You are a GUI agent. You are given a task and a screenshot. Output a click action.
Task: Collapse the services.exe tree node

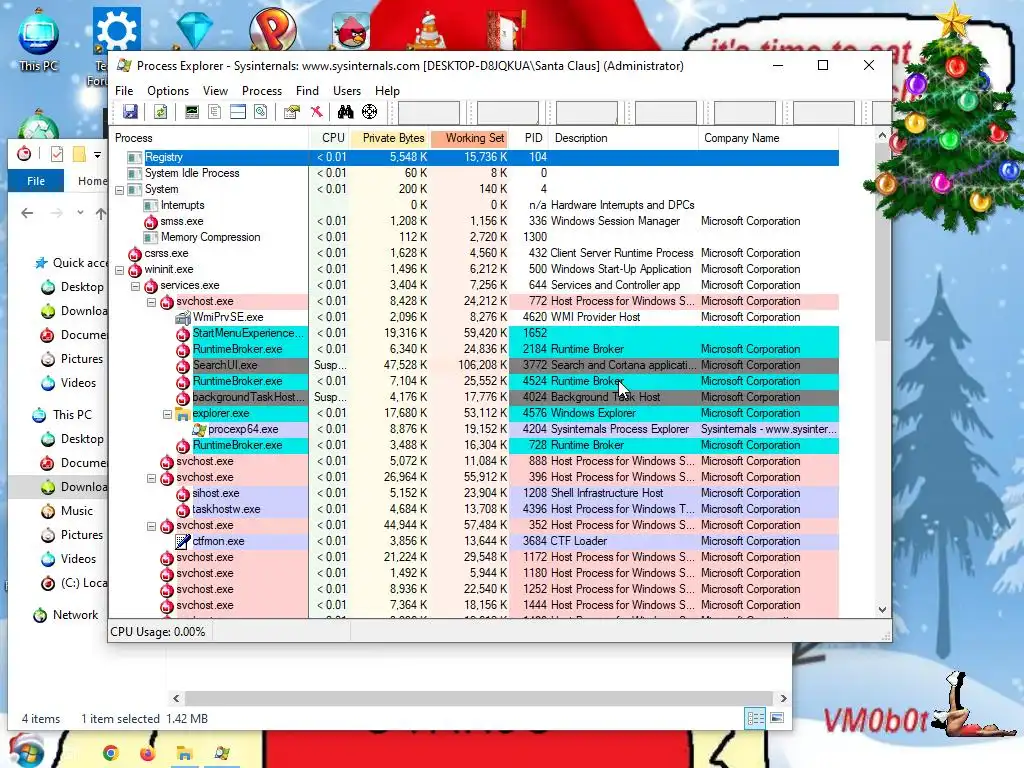pyautogui.click(x=135, y=286)
